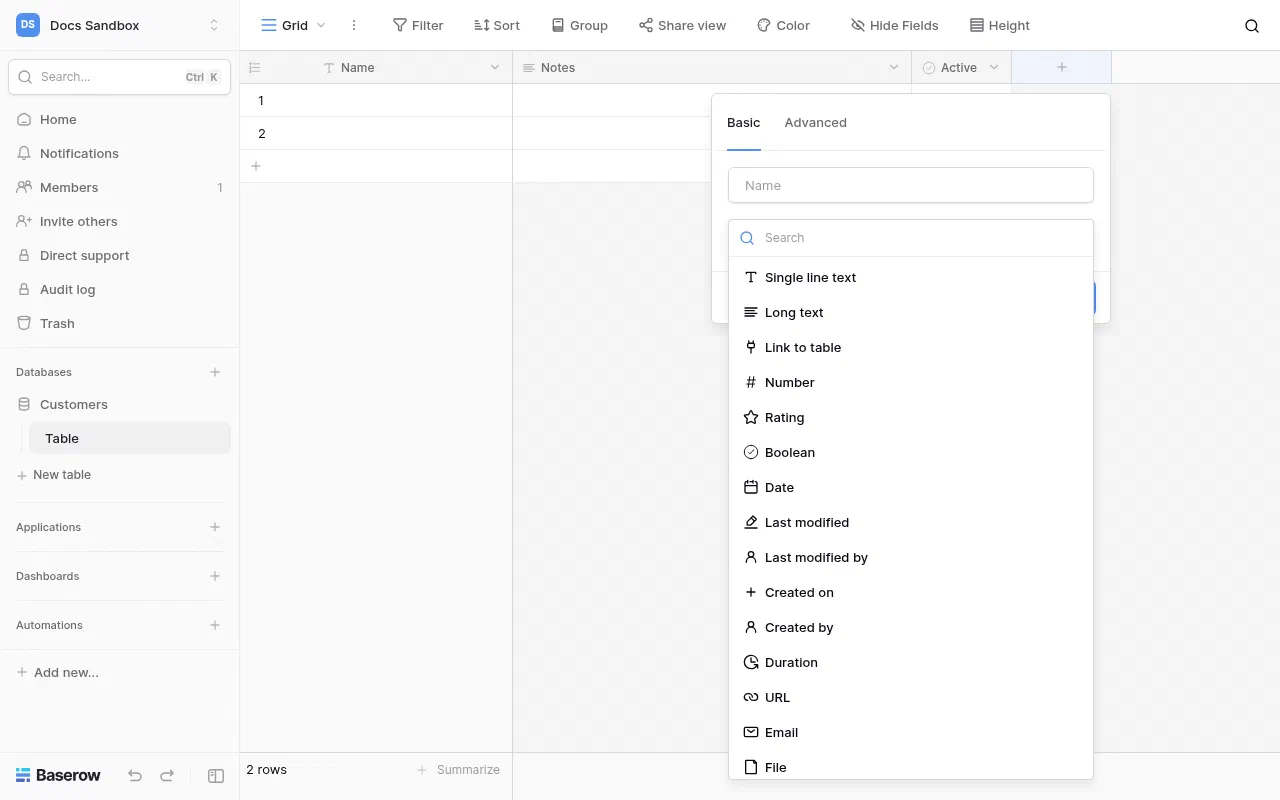Click the search magnifier icon in the top right
This screenshot has width=1280, height=800.
pyautogui.click(x=1252, y=26)
